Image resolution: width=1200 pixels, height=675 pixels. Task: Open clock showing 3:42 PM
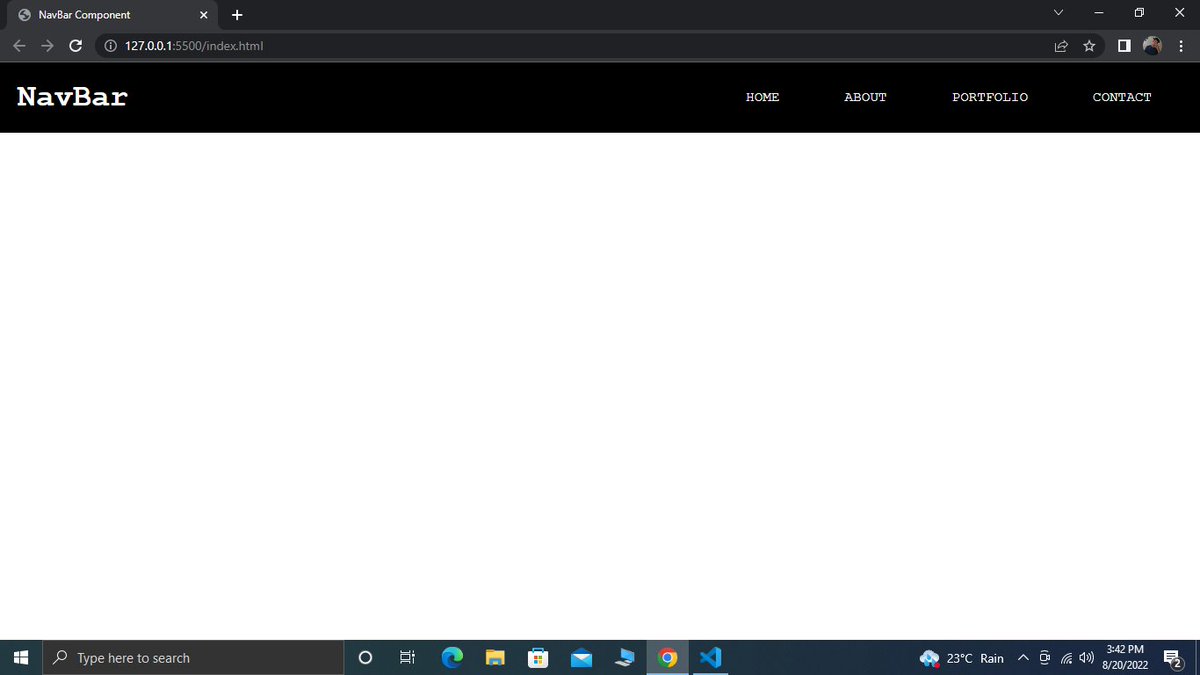tap(1125, 657)
